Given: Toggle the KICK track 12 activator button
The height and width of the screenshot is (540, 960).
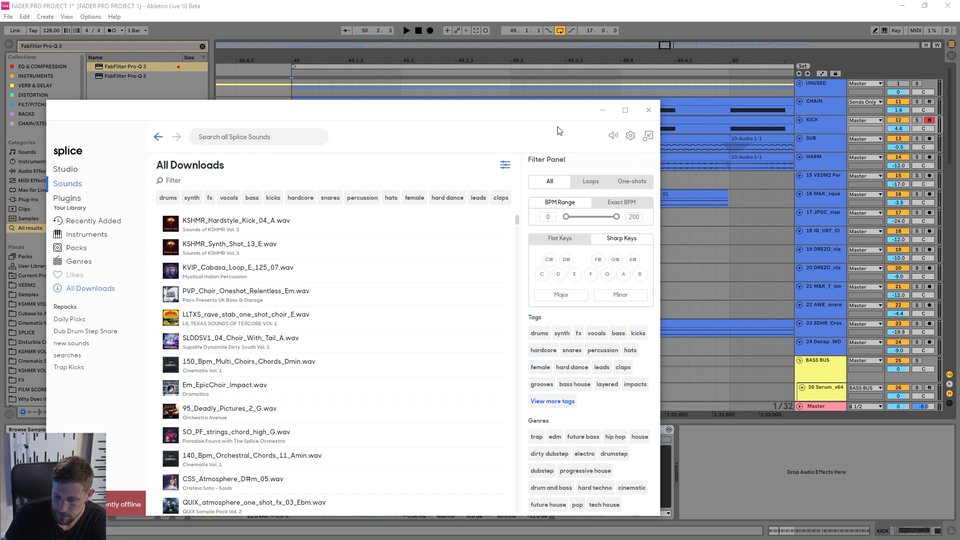Looking at the screenshot, I should pyautogui.click(x=898, y=121).
